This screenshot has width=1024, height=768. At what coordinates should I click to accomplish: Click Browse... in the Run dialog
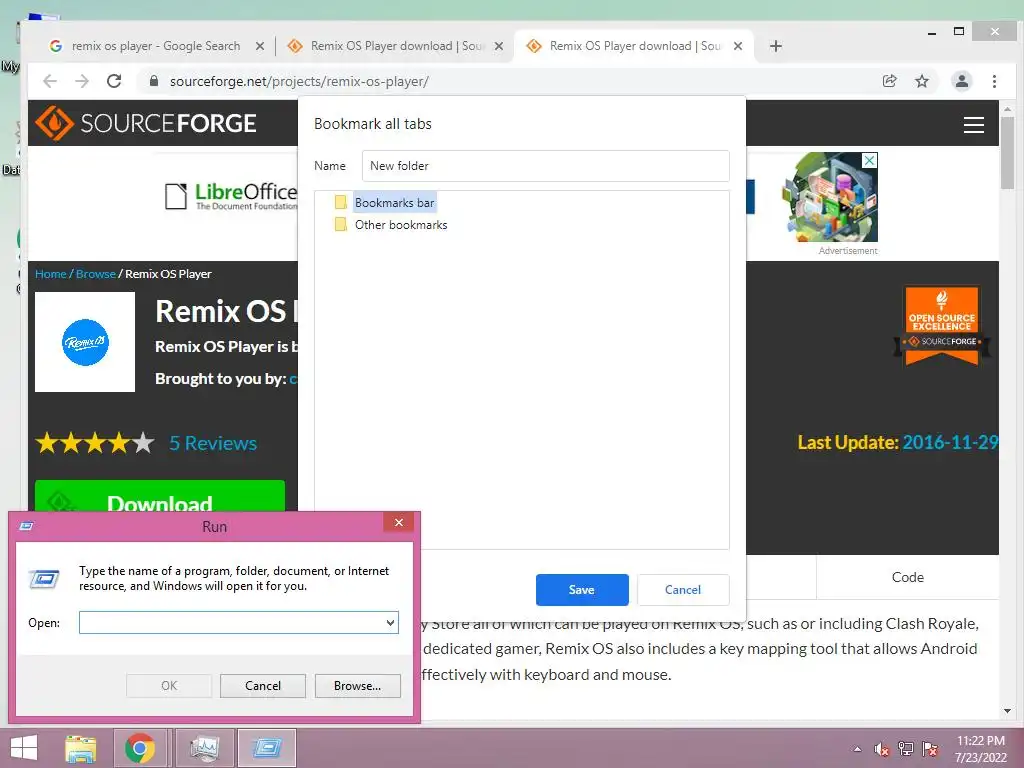[x=357, y=686]
